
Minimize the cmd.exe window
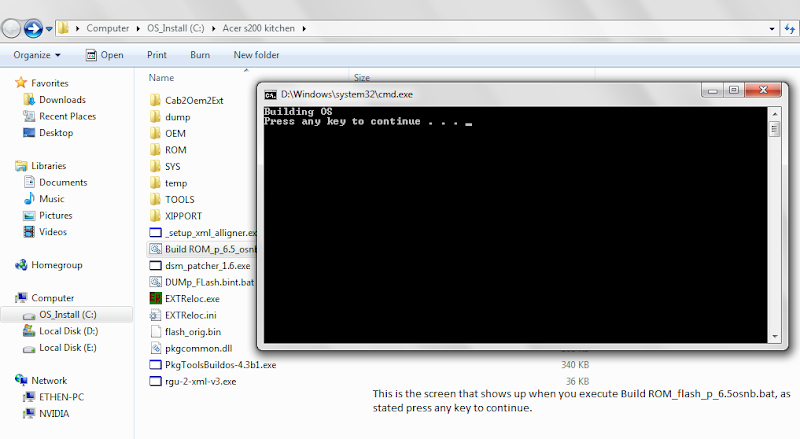[713, 90]
